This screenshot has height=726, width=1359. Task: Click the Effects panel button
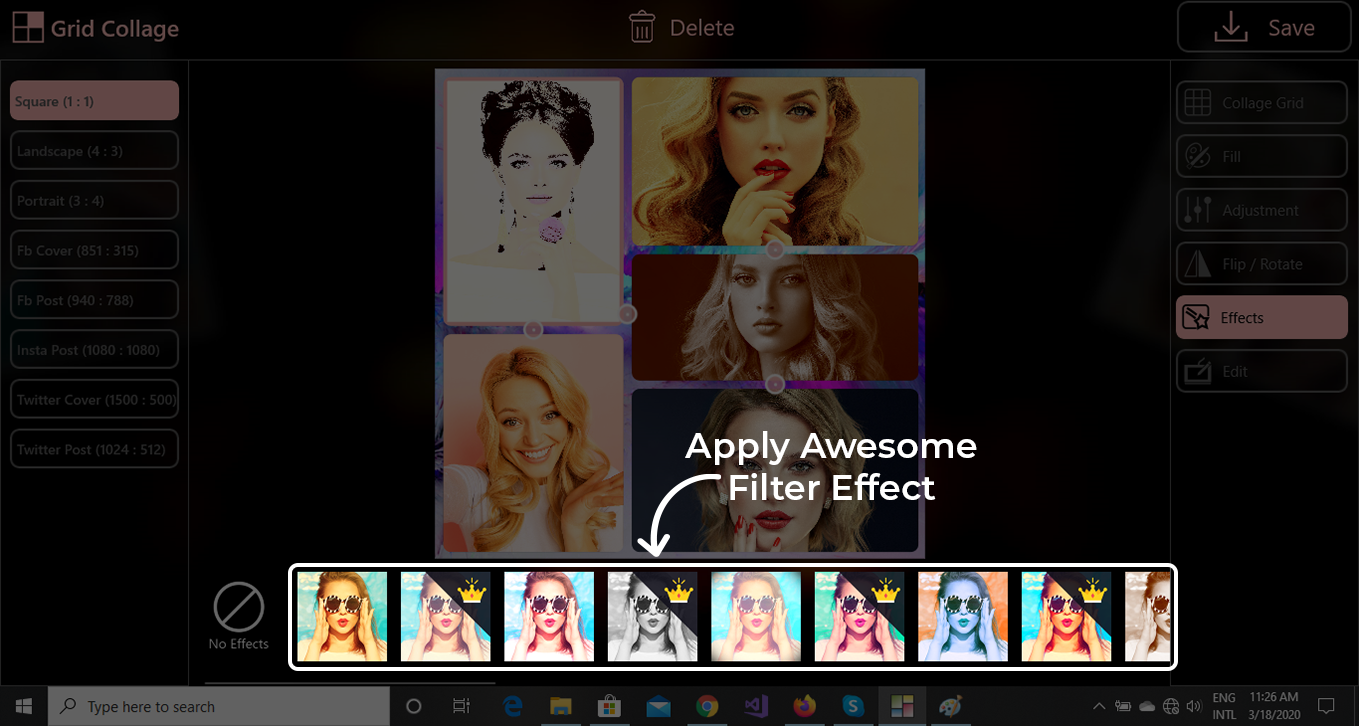pyautogui.click(x=1262, y=318)
